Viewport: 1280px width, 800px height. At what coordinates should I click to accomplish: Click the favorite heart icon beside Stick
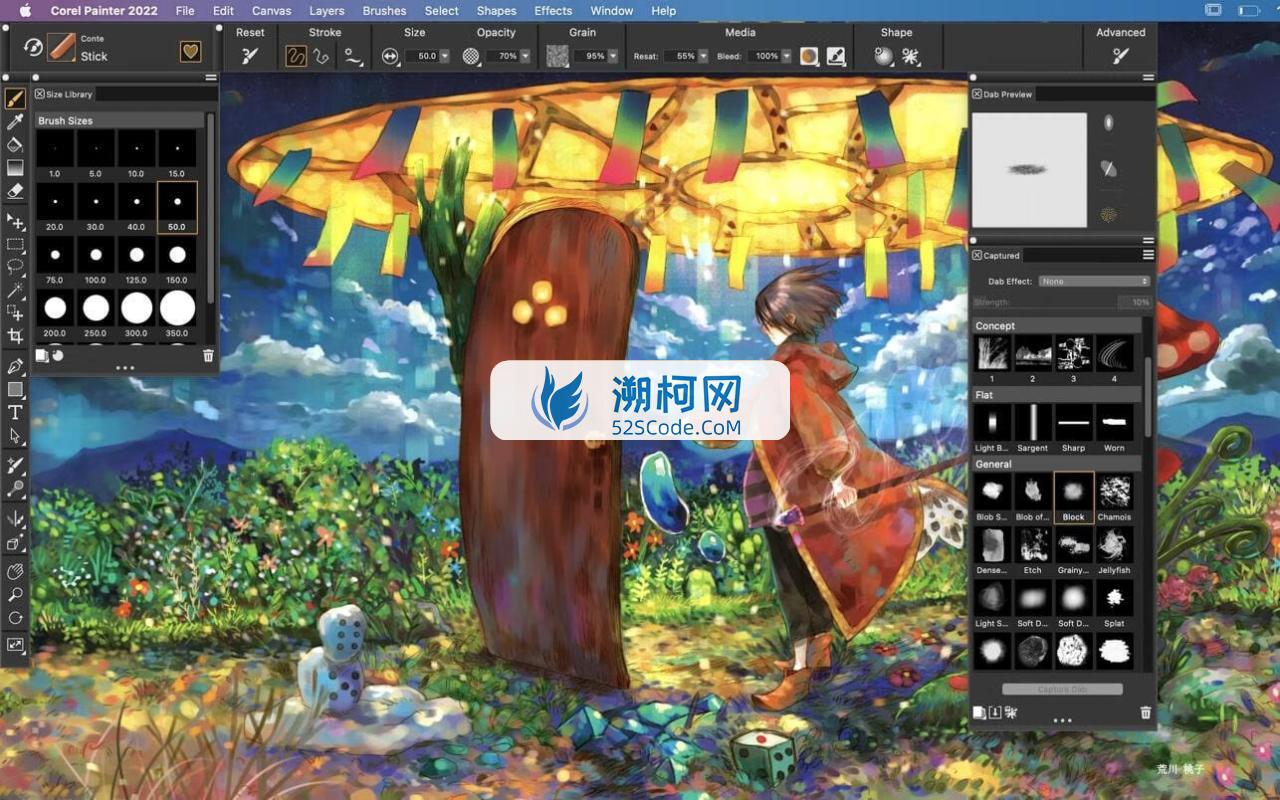[190, 51]
